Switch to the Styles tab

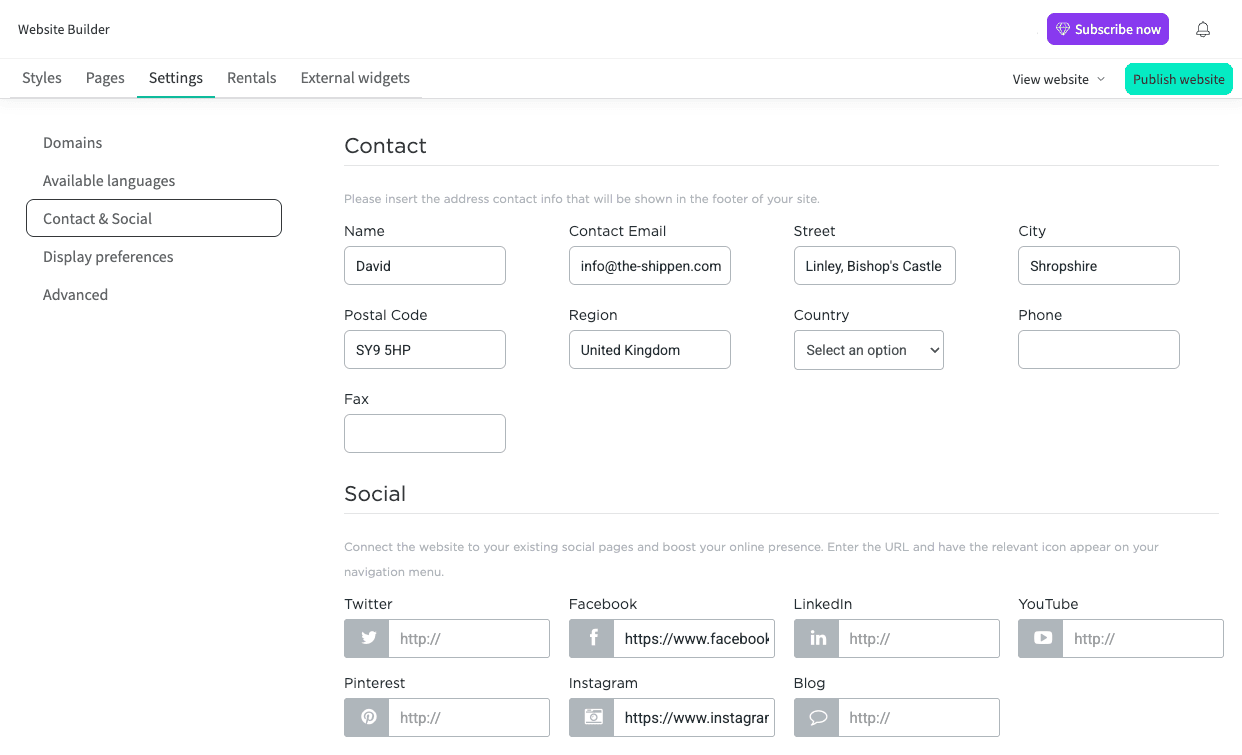pyautogui.click(x=42, y=77)
